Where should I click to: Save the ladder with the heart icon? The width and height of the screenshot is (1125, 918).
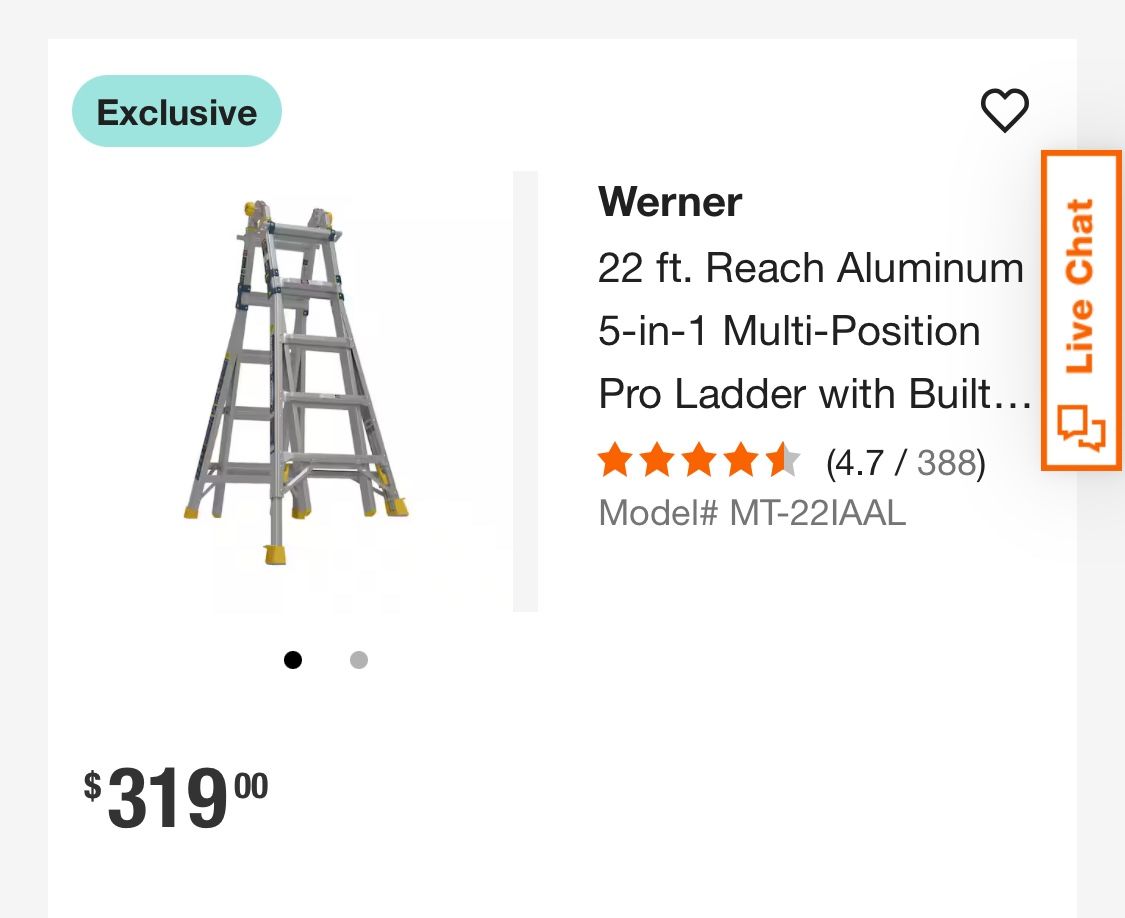click(1004, 110)
